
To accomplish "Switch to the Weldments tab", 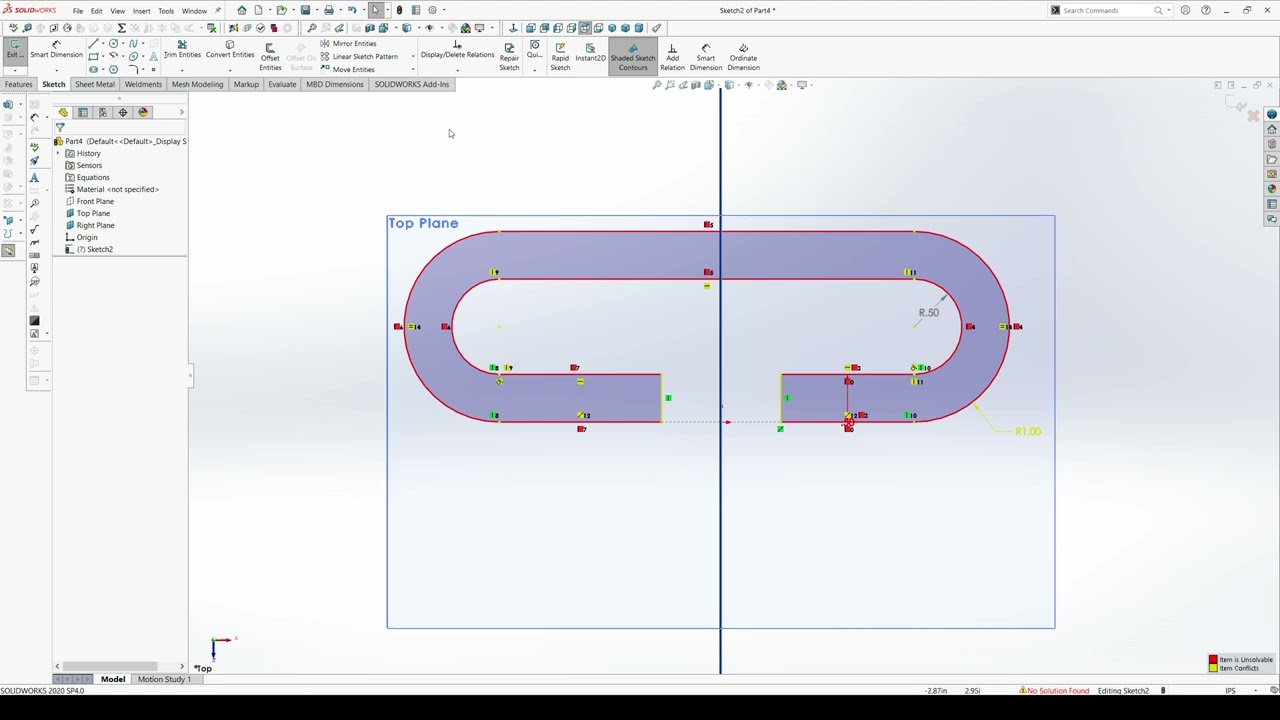I will (143, 84).
